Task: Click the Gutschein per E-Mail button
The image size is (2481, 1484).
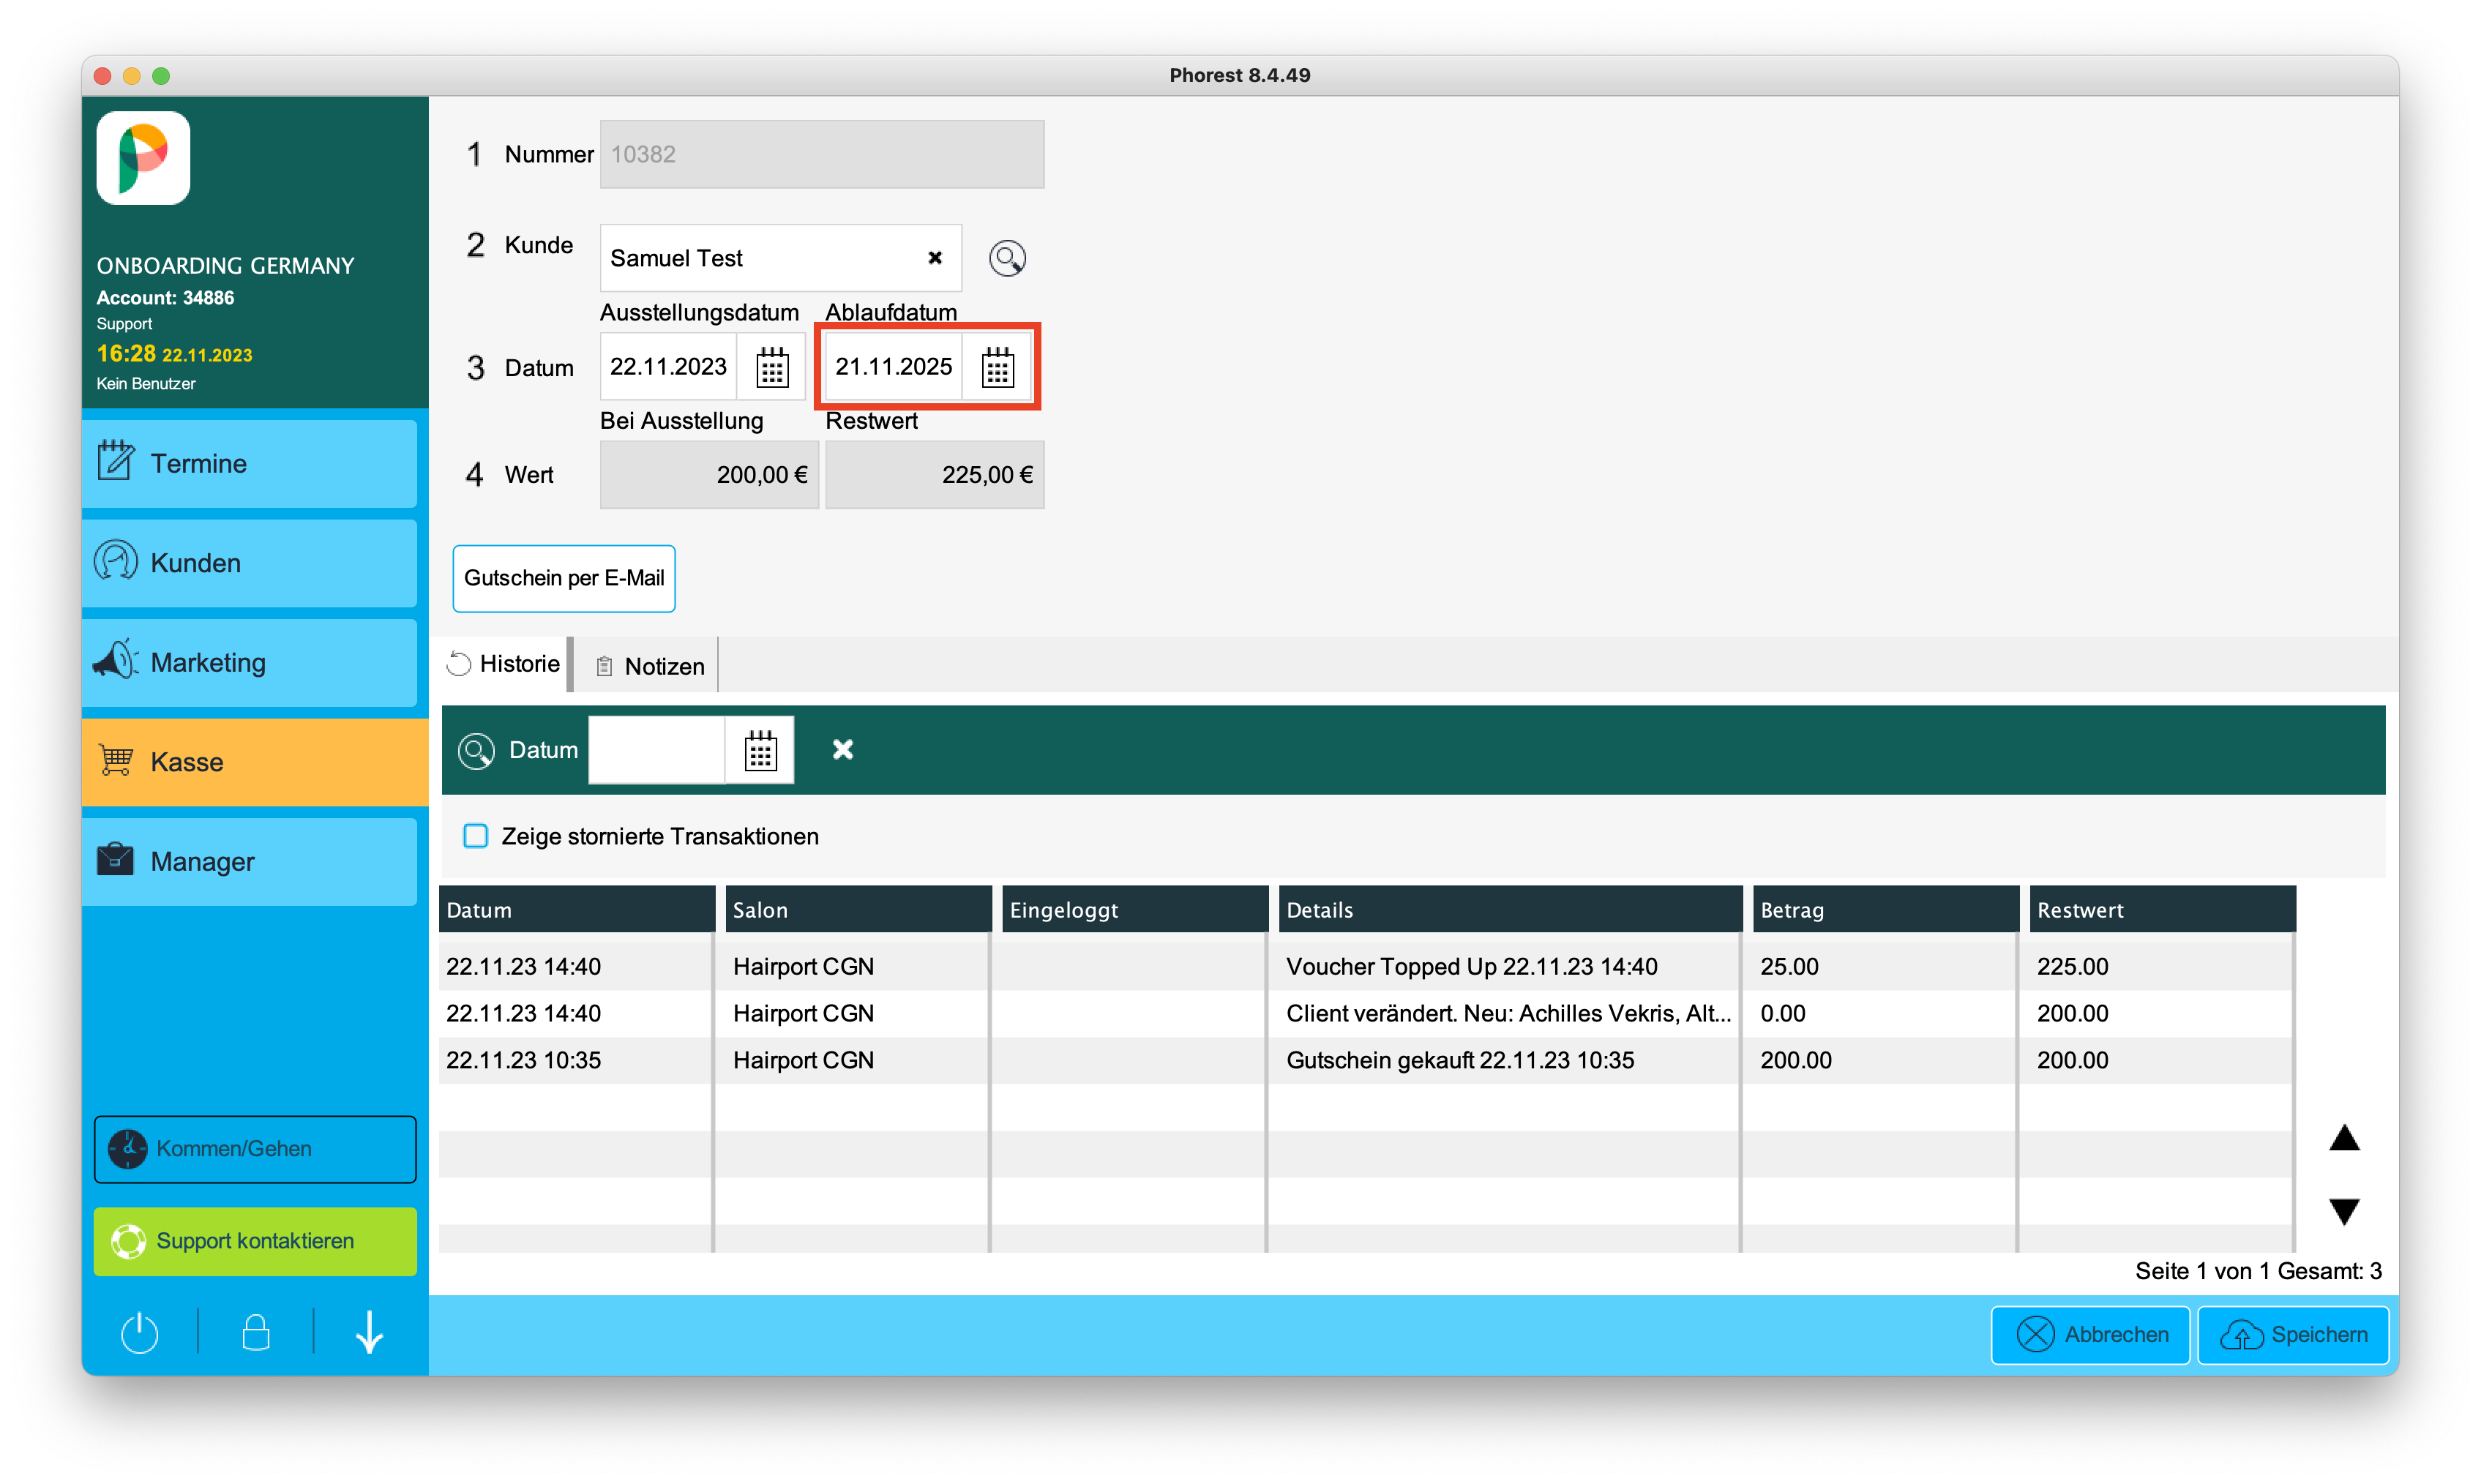Action: click(563, 578)
